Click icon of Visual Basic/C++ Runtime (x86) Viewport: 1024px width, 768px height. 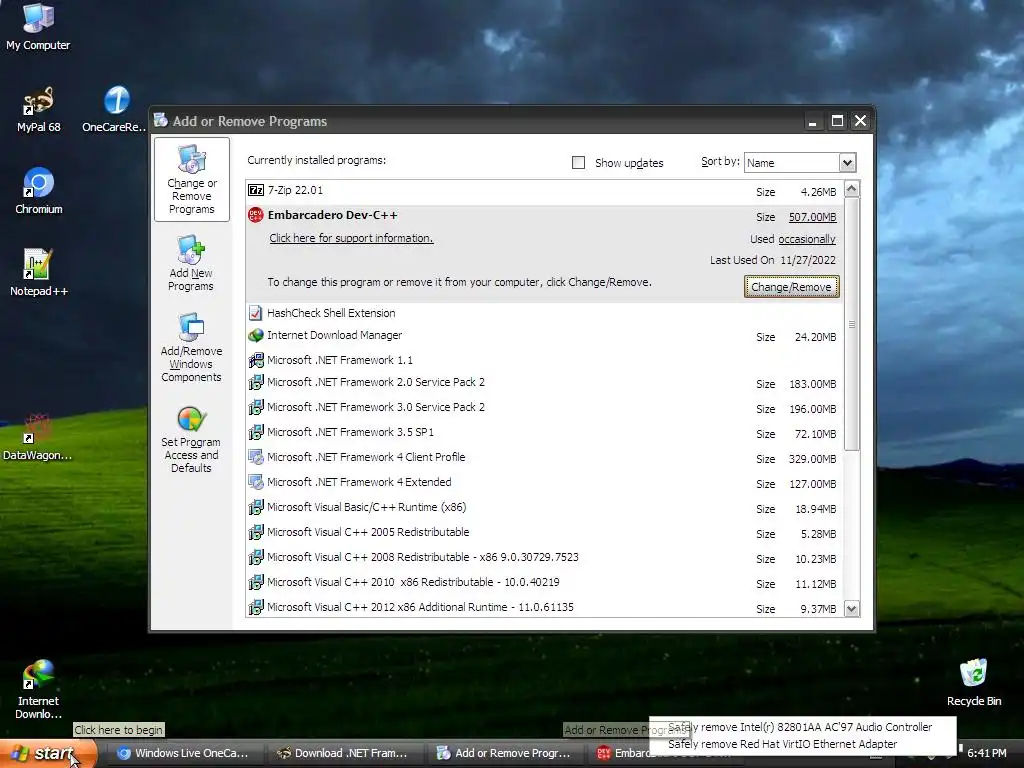pos(256,507)
